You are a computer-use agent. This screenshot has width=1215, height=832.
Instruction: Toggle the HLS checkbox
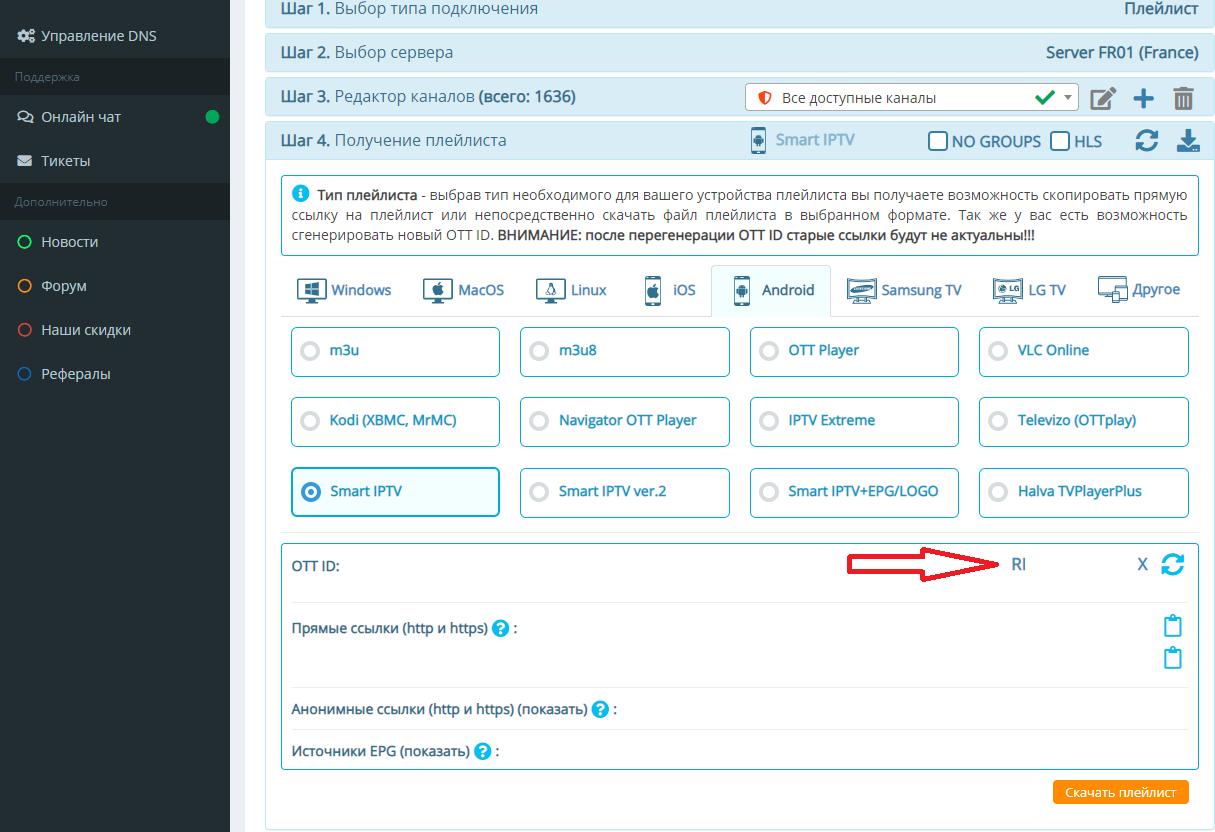click(x=1060, y=141)
